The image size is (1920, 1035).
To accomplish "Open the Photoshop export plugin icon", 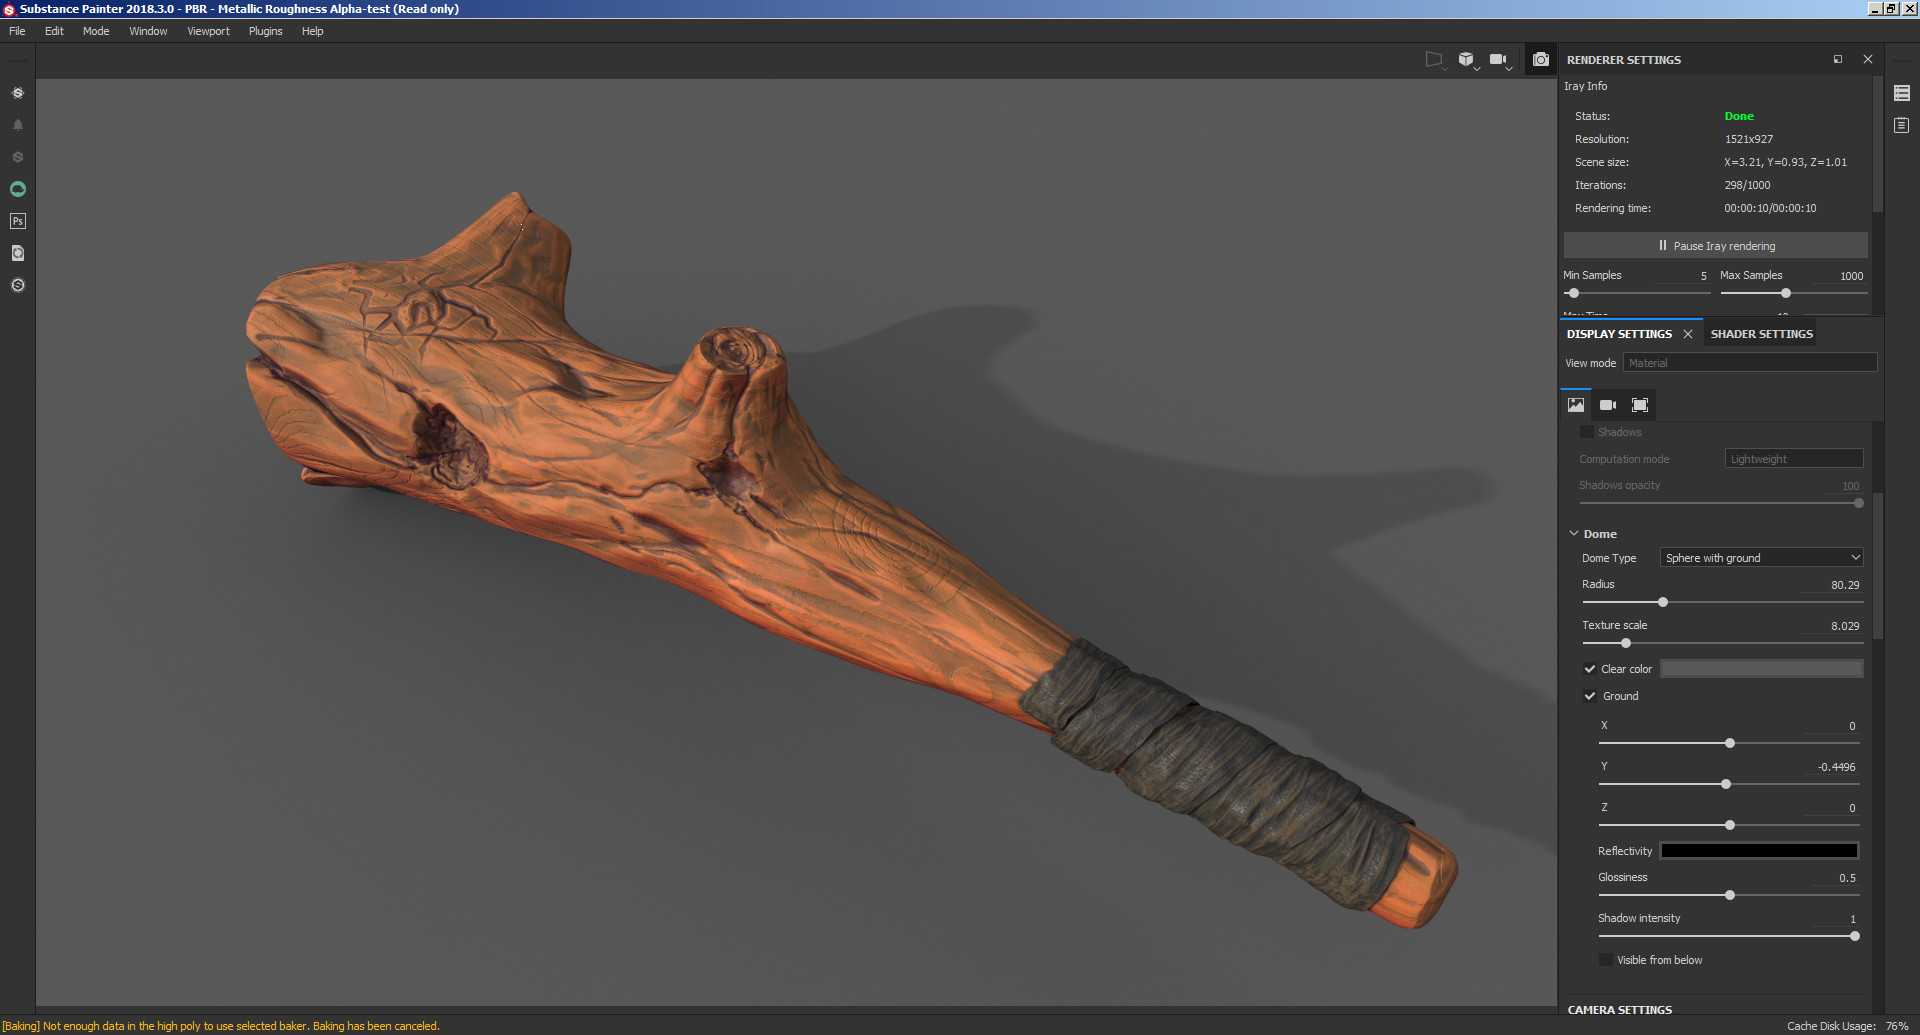I will point(17,221).
